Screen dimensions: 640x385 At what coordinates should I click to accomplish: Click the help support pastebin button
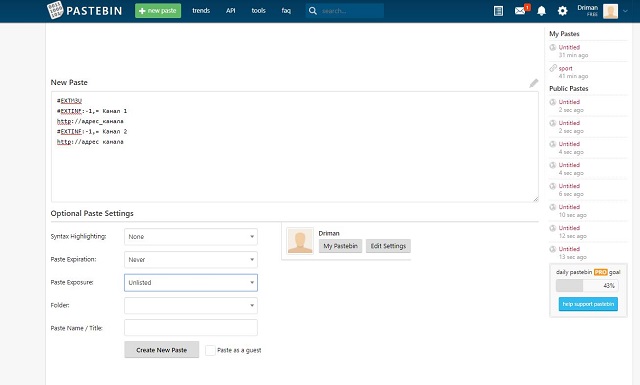click(588, 304)
